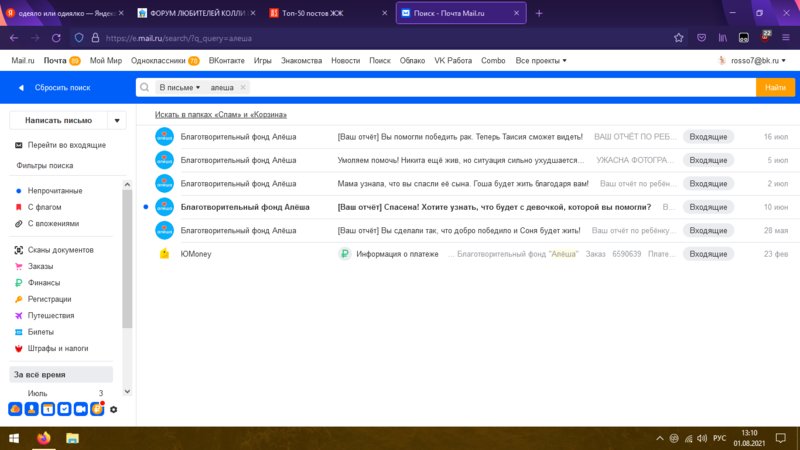Bookmark this page with star icon

click(x=679, y=38)
